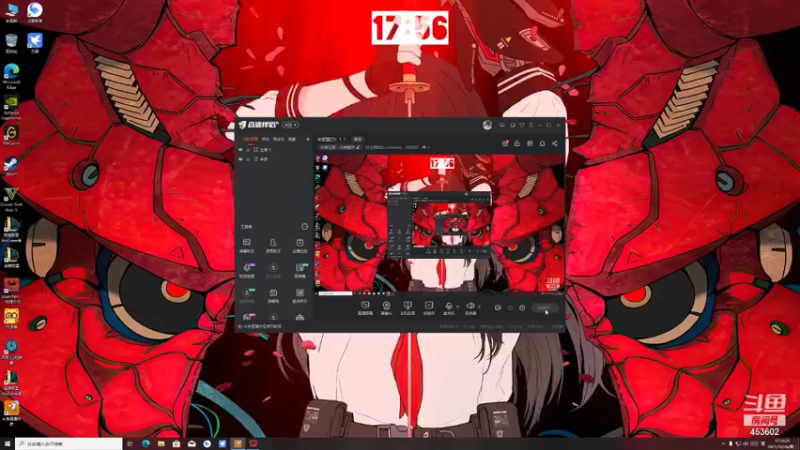
Task: Click the speaker icon in bottom toolbar
Action: (x=470, y=307)
